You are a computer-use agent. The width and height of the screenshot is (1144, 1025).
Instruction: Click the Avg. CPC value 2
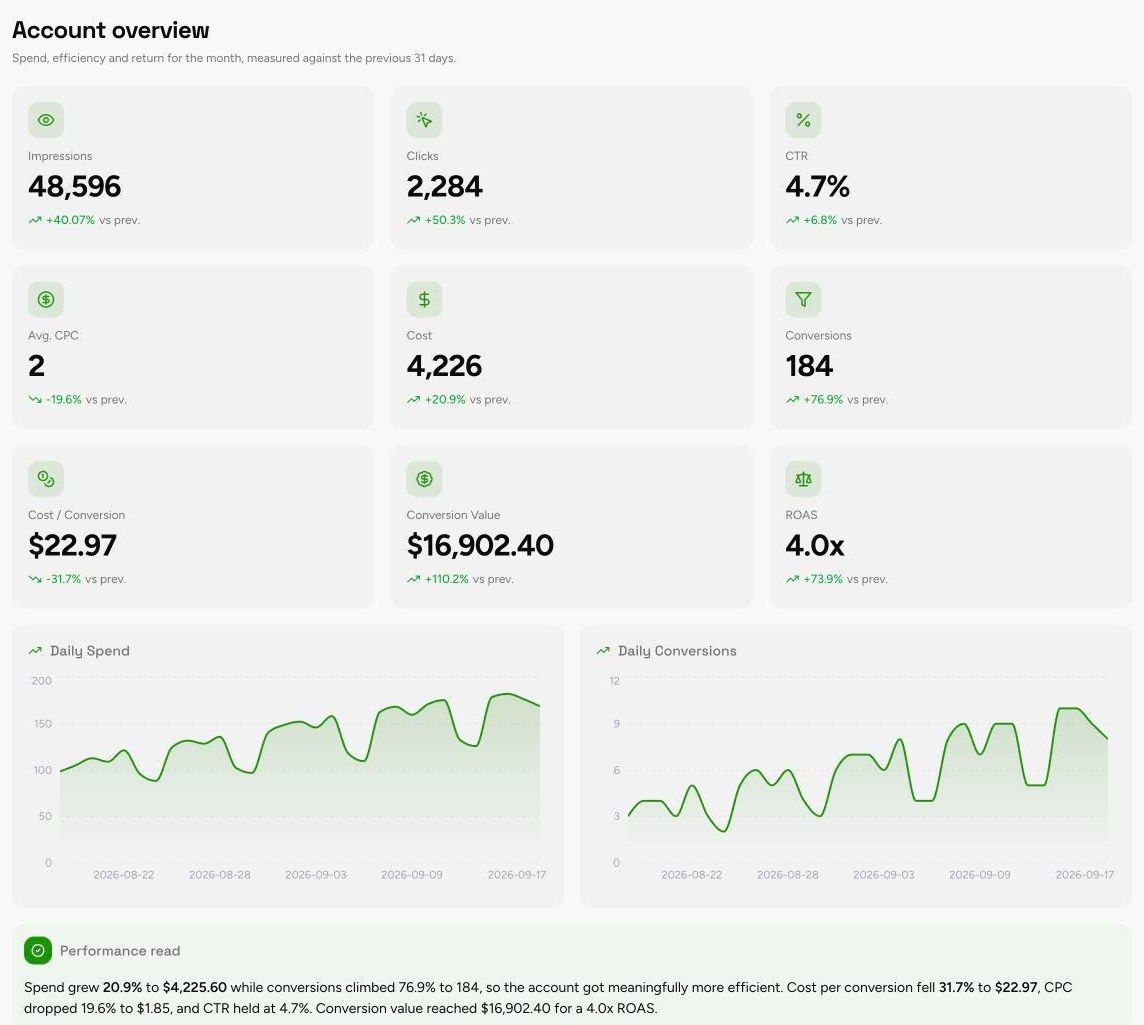click(36, 365)
